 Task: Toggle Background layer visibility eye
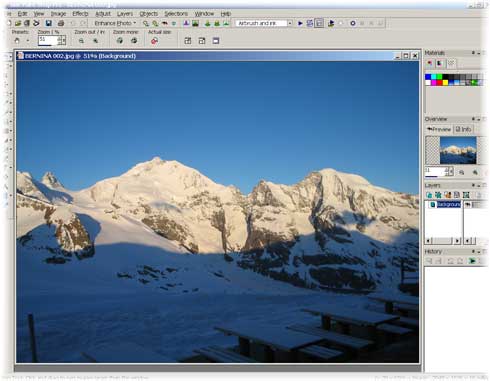click(468, 204)
